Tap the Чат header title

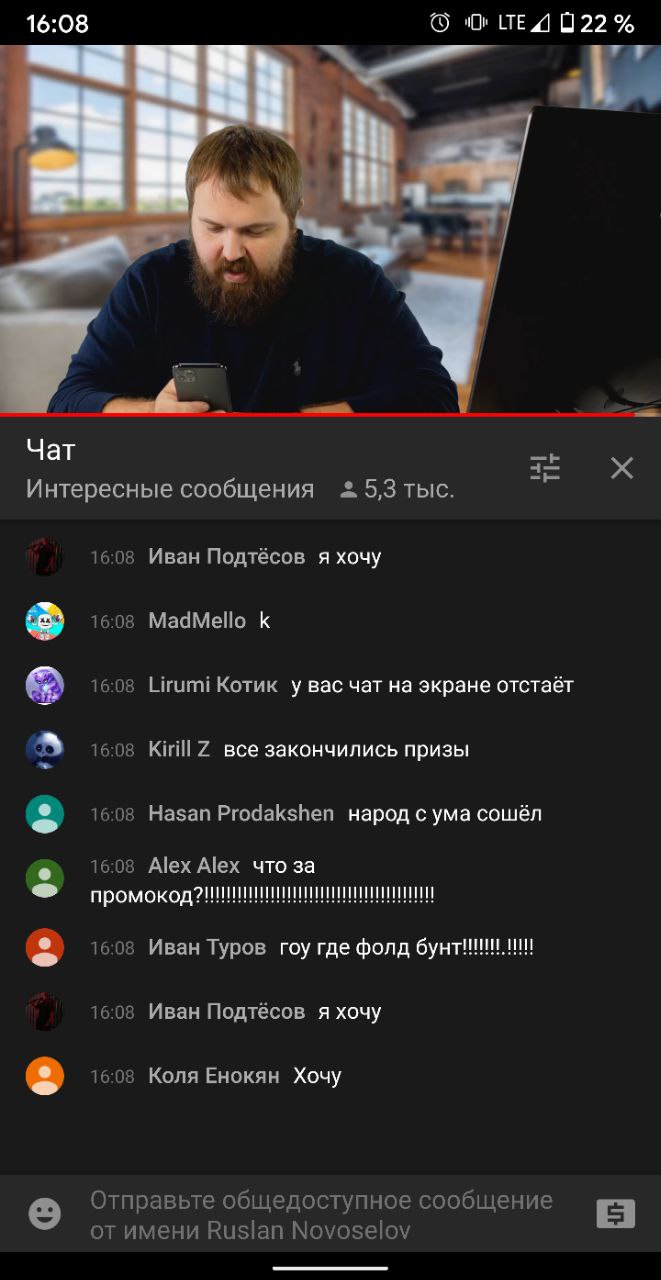click(x=51, y=450)
